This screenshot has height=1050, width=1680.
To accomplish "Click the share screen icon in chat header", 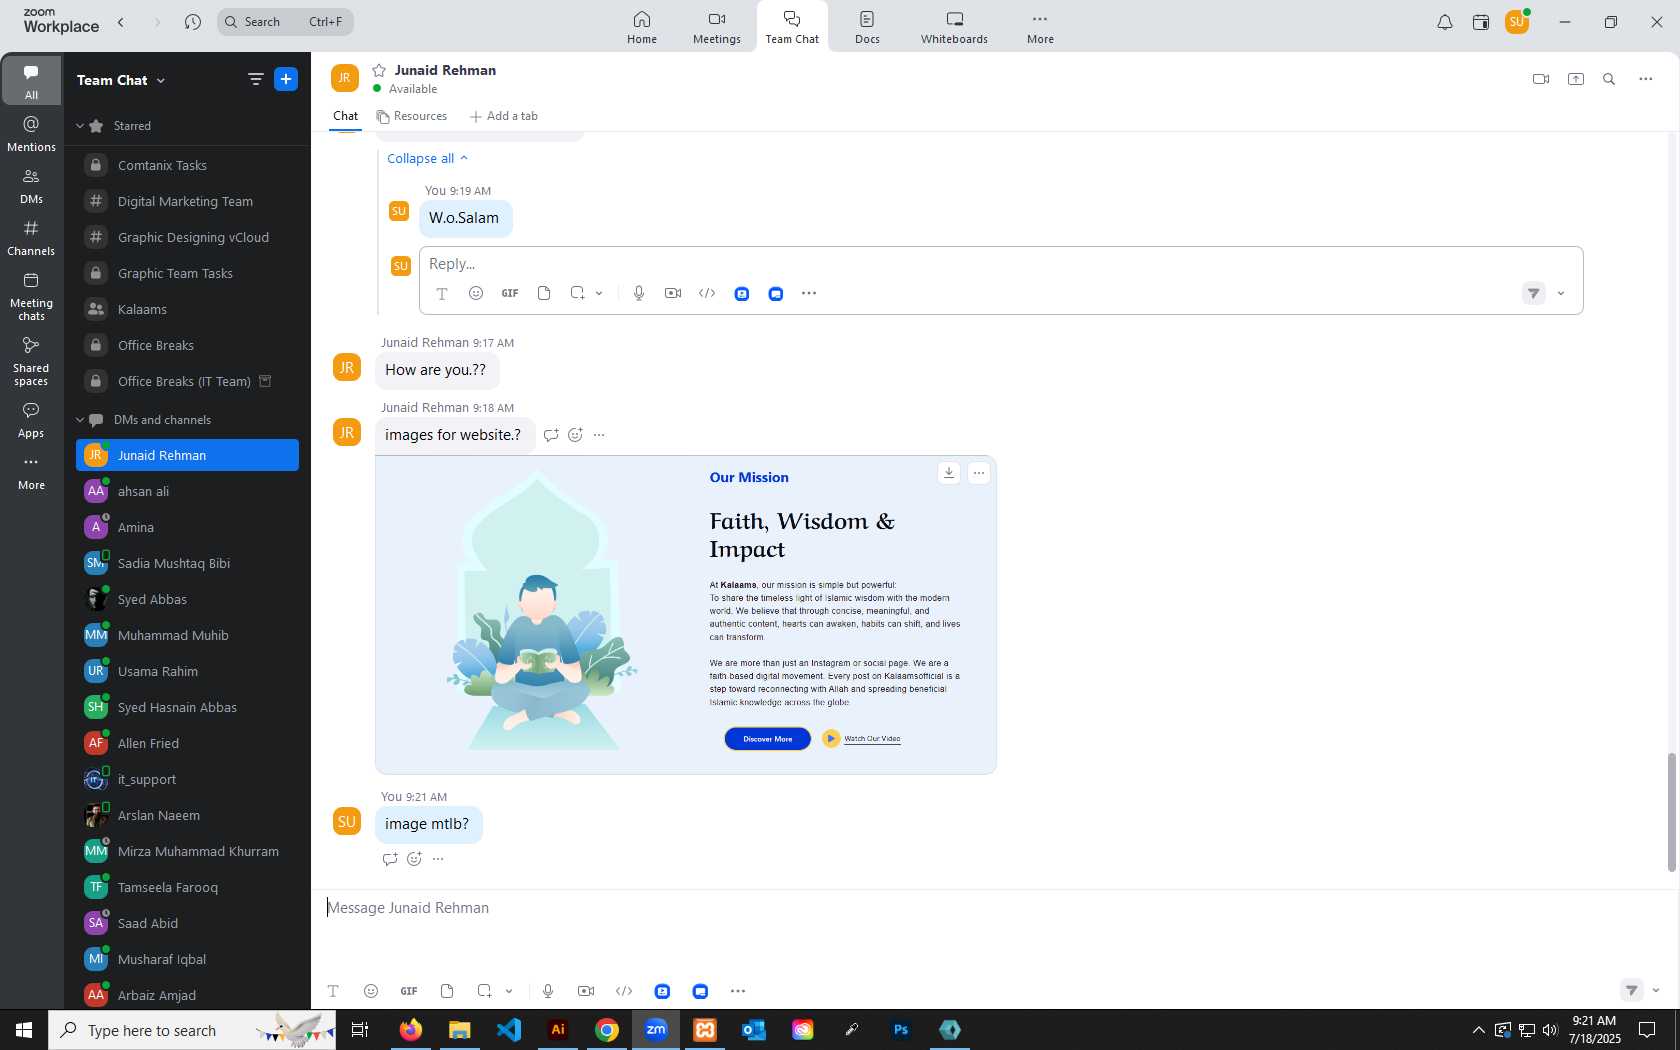I will (x=1576, y=79).
